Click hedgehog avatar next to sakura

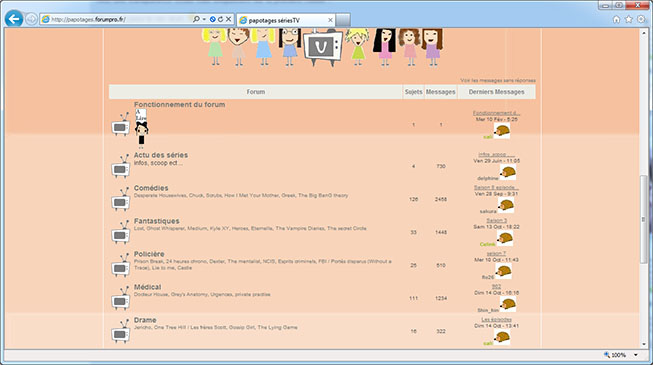[x=506, y=205]
